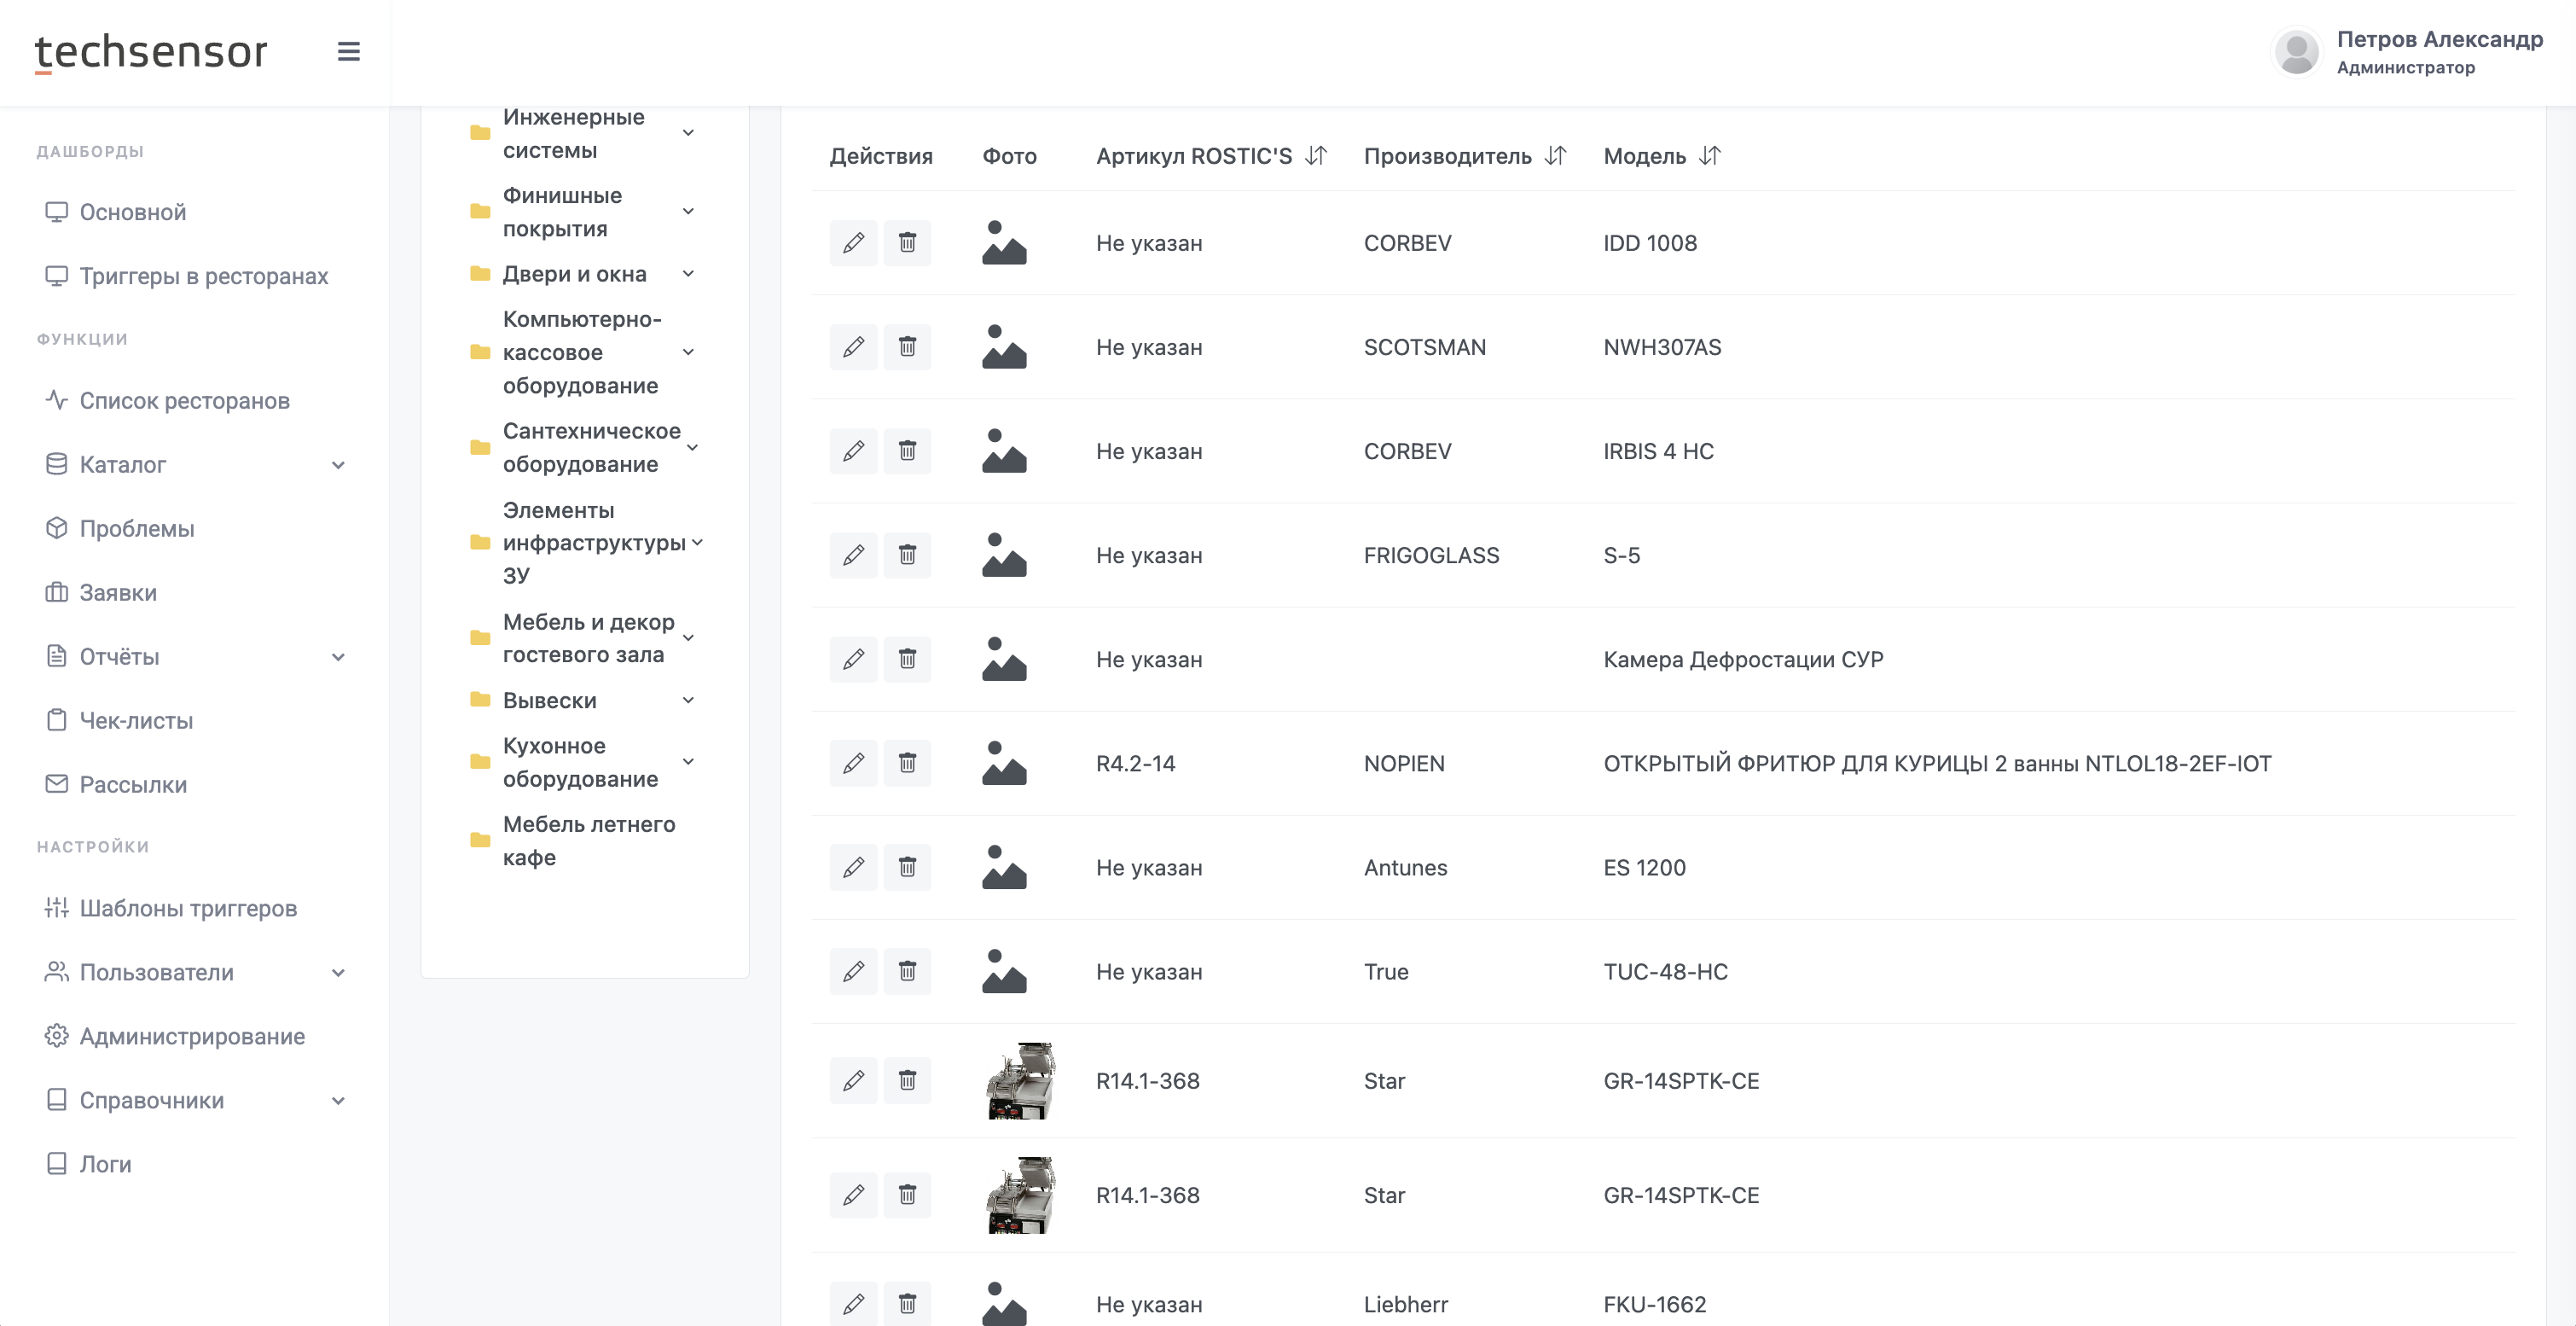This screenshot has height=1326, width=2576.
Task: Select Мебель летнего кафе category
Action: click(589, 841)
